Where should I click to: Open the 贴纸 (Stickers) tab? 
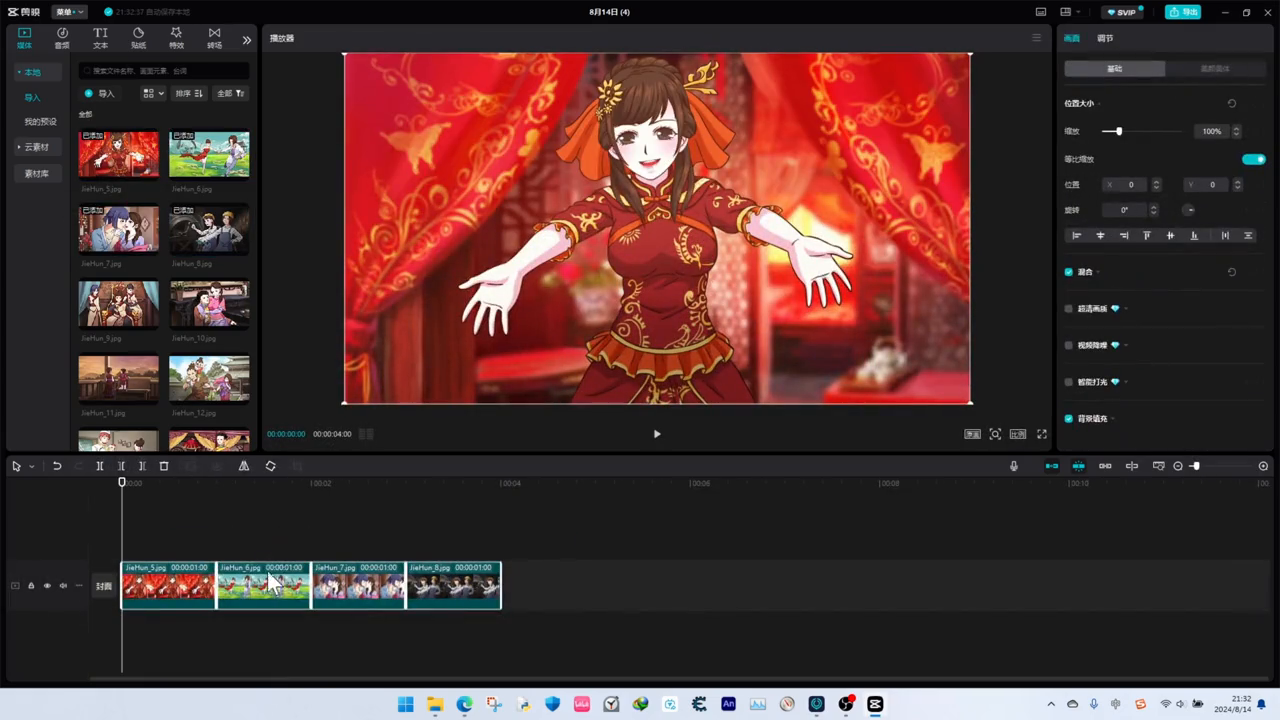[138, 38]
